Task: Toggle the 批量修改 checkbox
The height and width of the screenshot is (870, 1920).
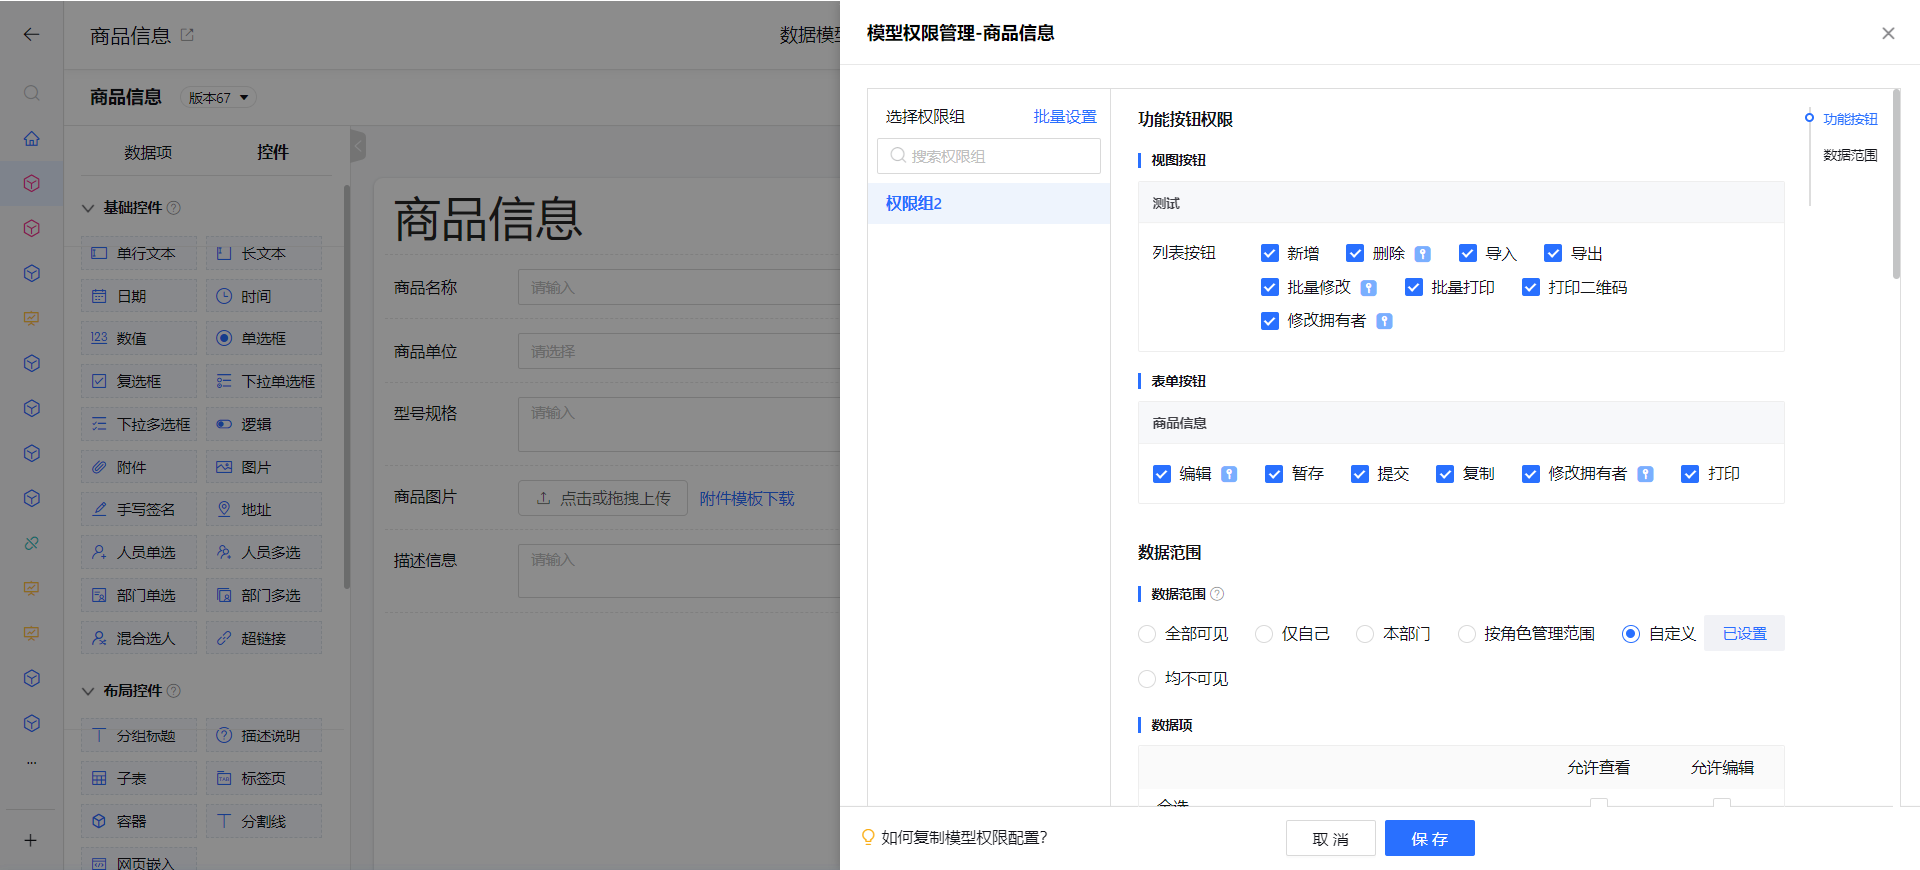Action: coord(1270,287)
